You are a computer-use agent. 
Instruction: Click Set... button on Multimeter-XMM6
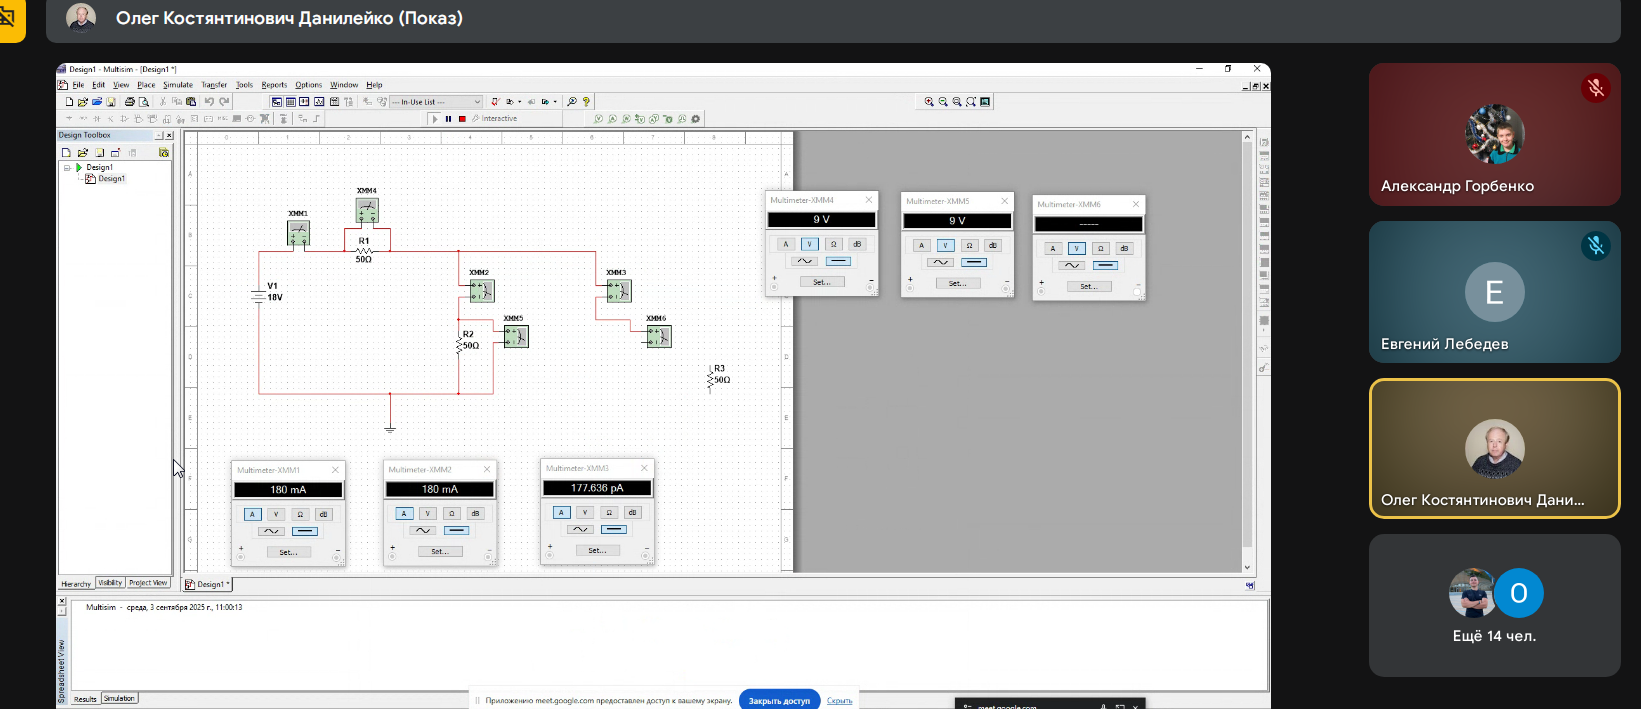(1088, 286)
